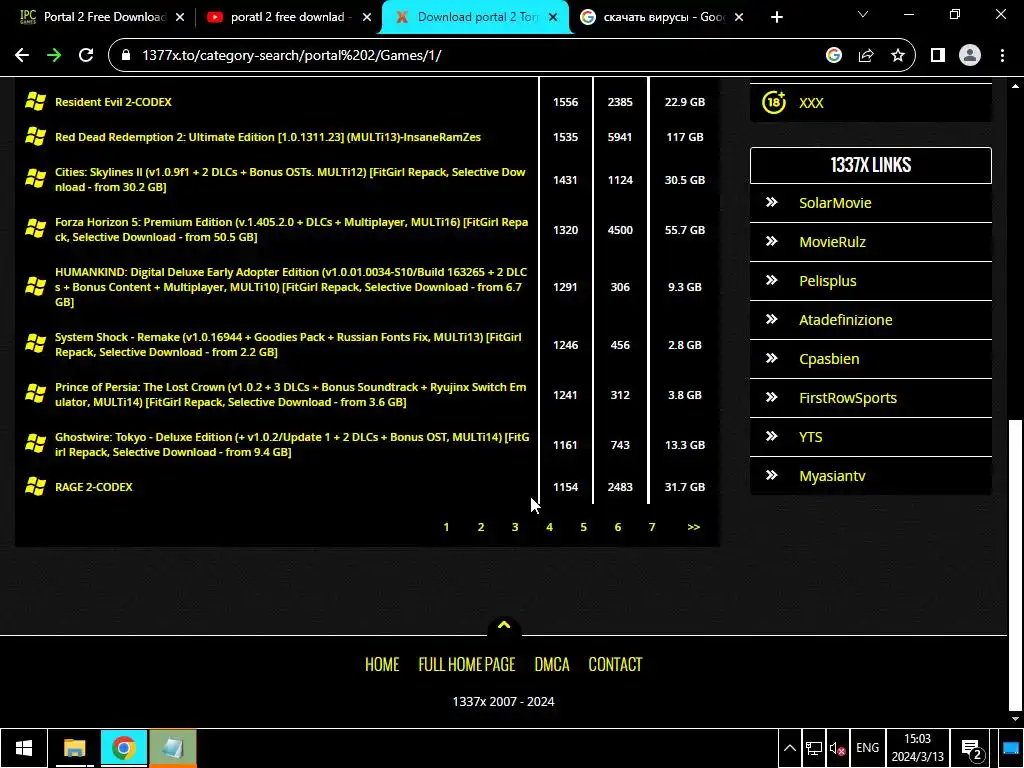Click the double-arrow icon next to YTS
1024x768 pixels.
[x=771, y=436]
